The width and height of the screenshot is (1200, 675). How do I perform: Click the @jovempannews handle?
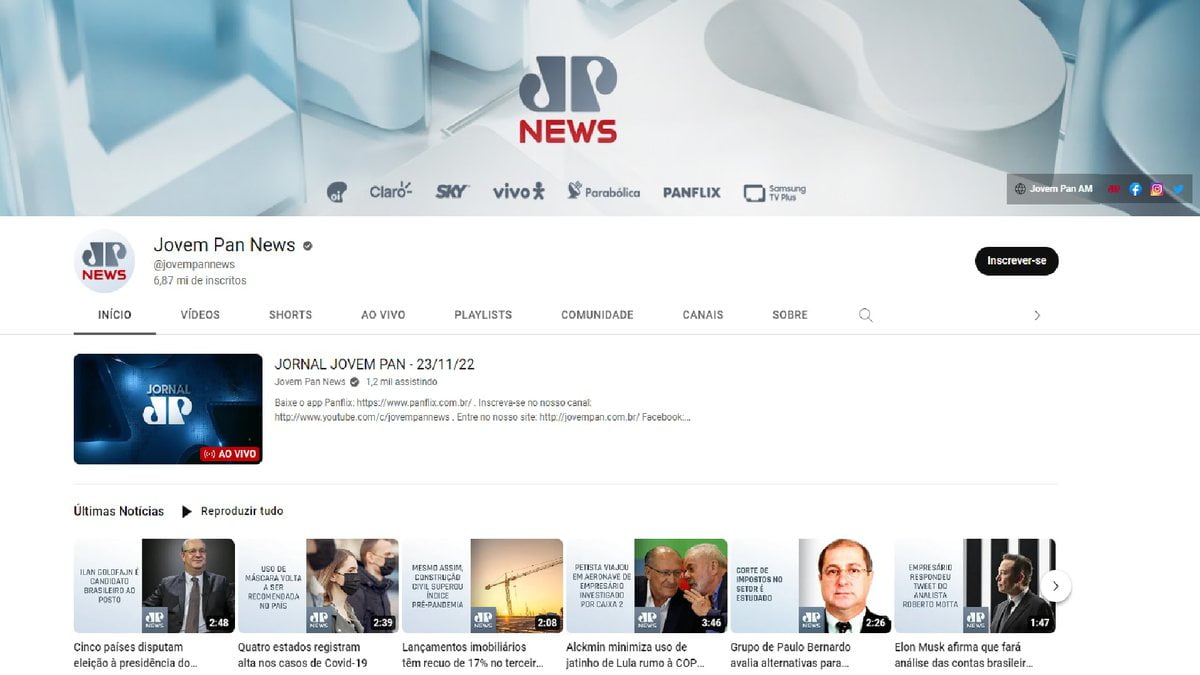click(194, 264)
